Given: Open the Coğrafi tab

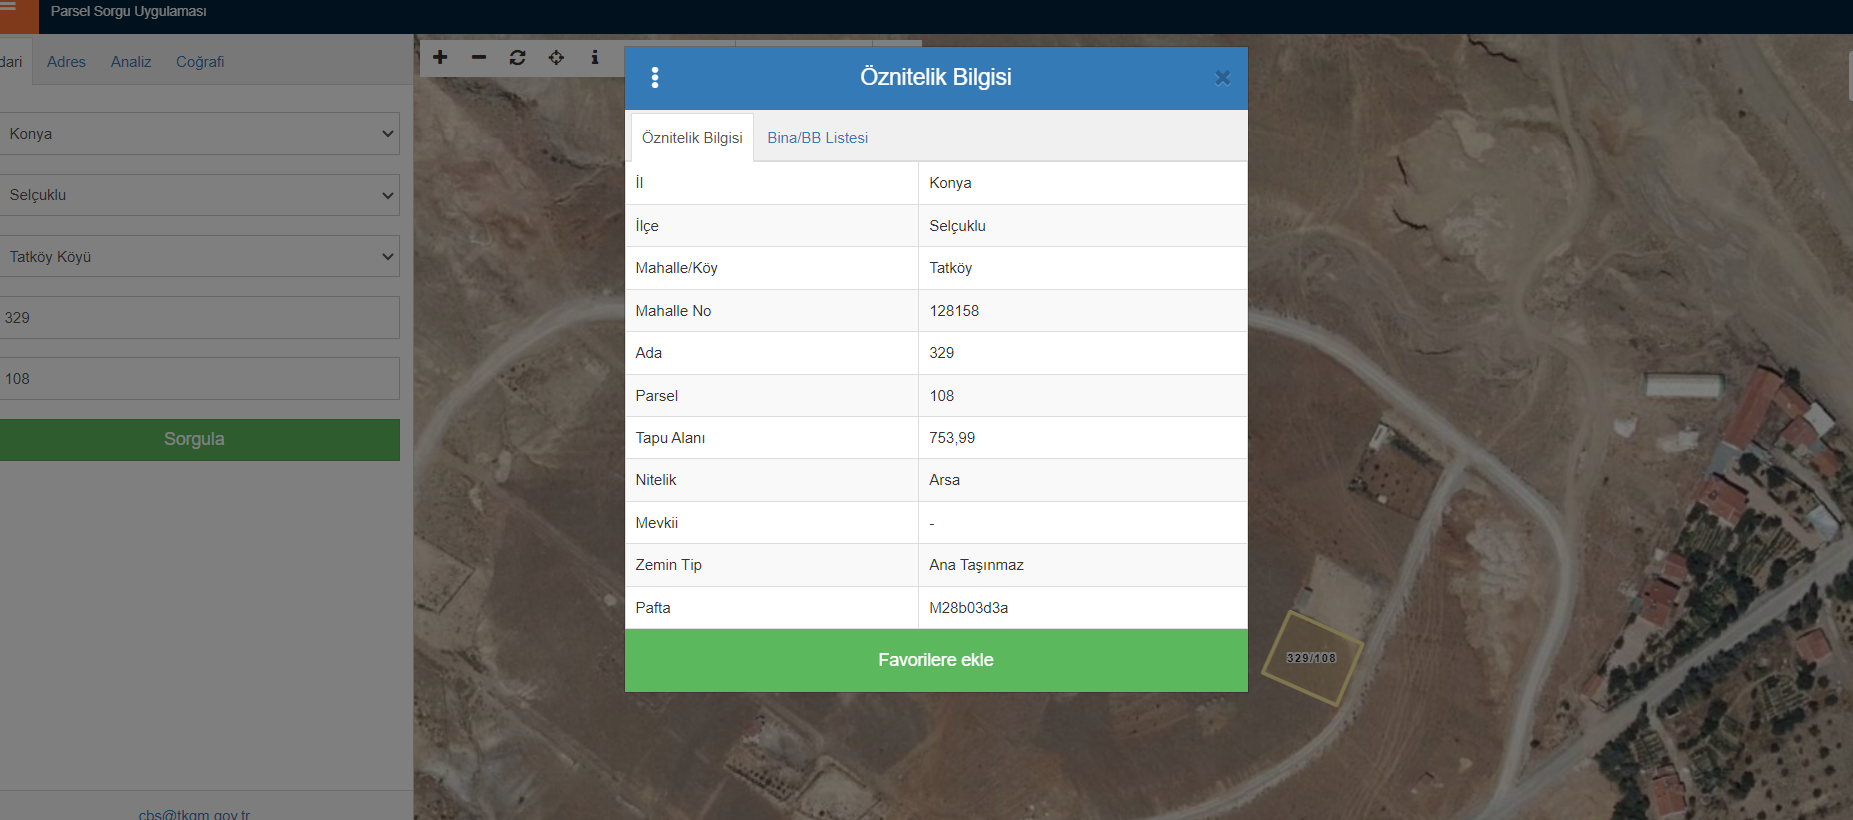Looking at the screenshot, I should coord(200,62).
